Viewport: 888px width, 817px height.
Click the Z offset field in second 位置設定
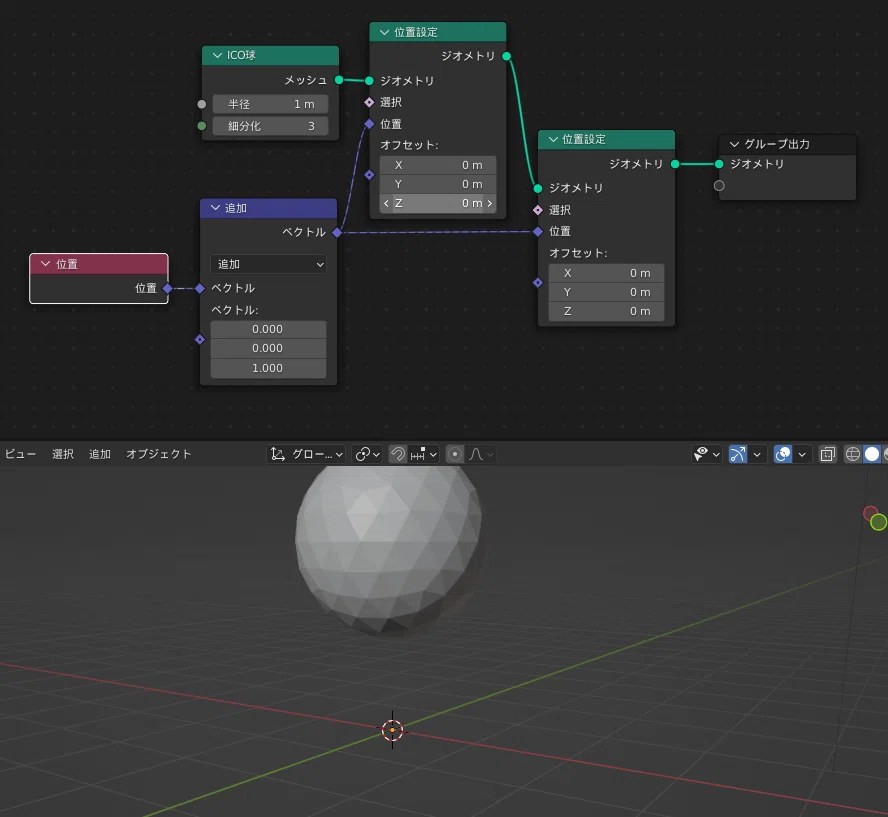606,311
